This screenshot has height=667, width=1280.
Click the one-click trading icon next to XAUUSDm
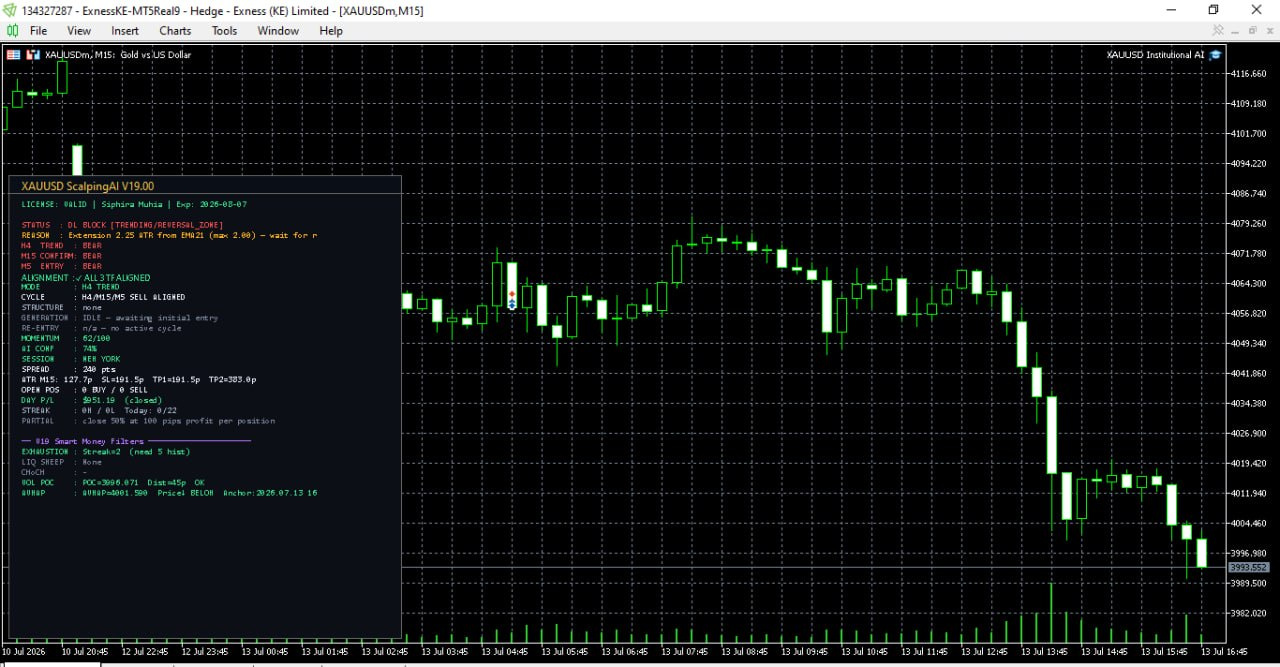33,55
